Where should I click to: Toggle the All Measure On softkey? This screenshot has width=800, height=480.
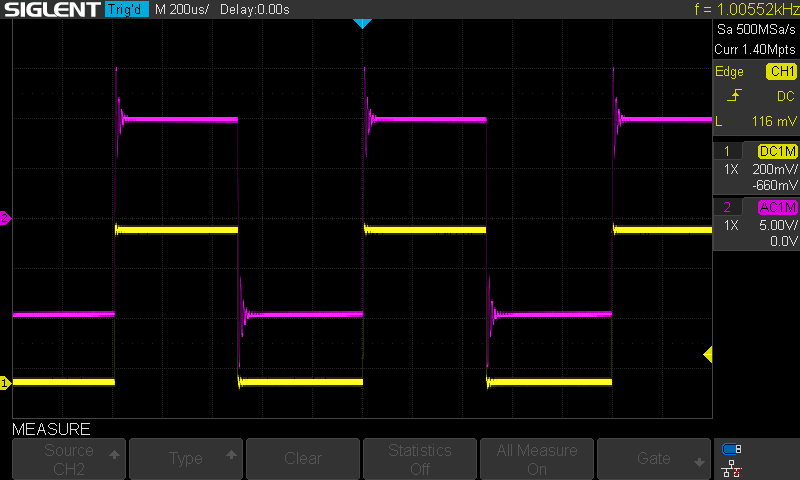click(x=537, y=459)
